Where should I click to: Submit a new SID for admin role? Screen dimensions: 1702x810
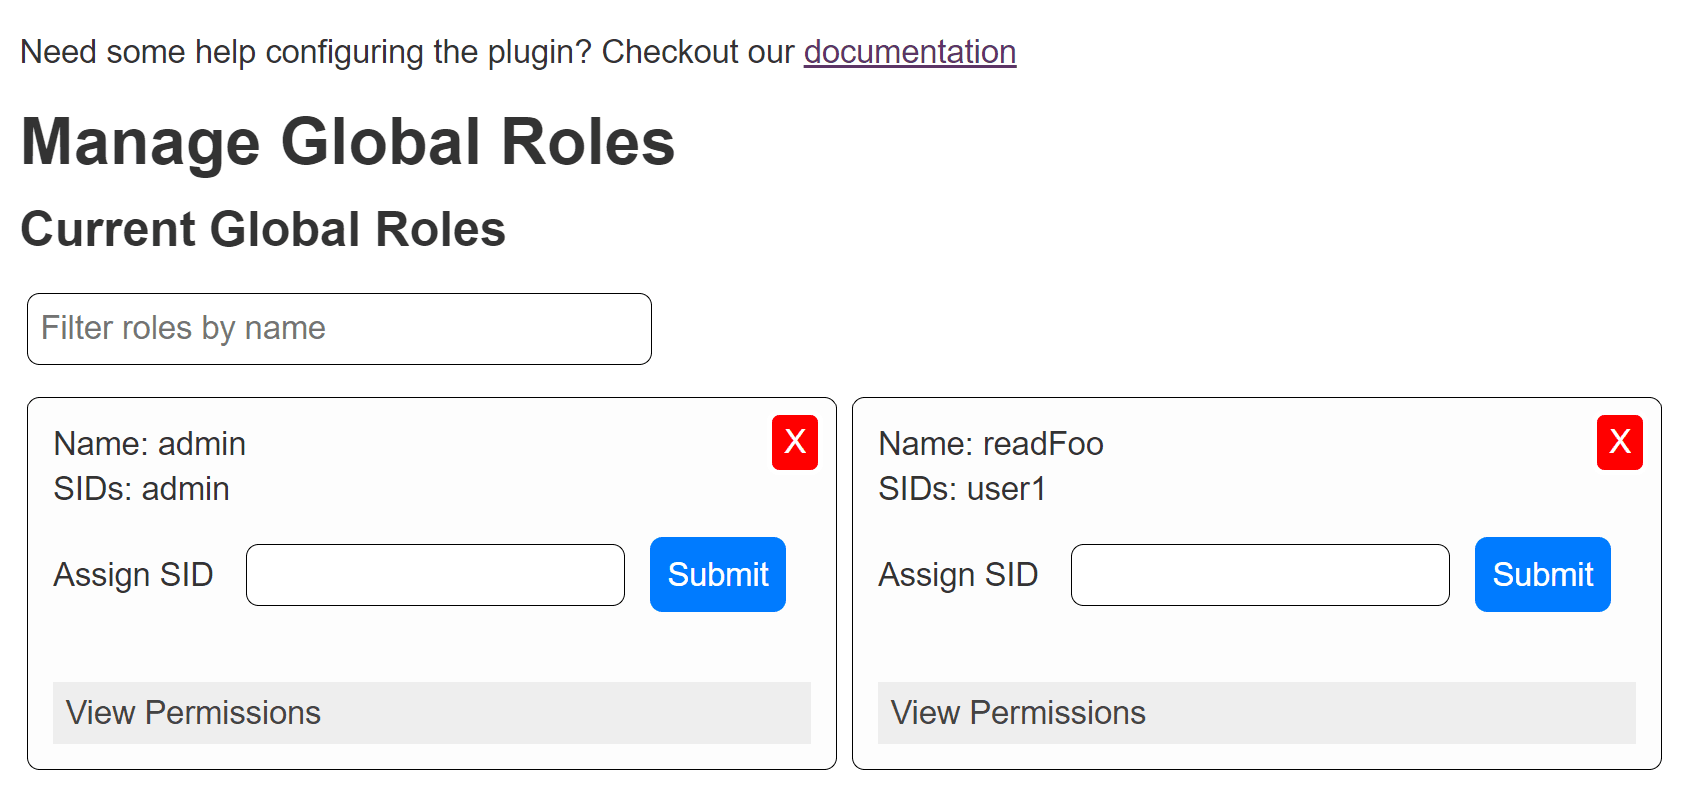coord(717,574)
